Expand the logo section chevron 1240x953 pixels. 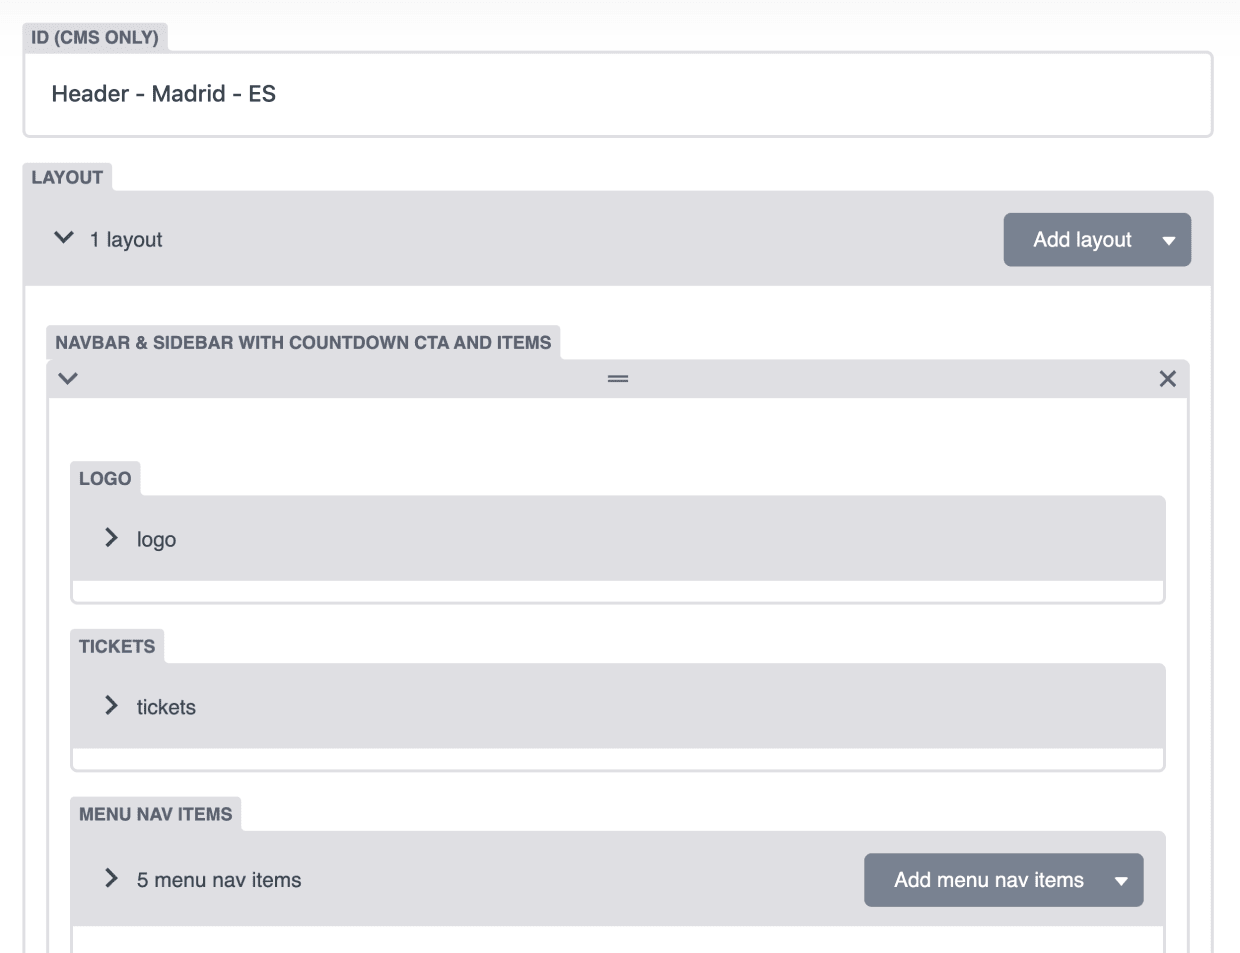click(111, 538)
